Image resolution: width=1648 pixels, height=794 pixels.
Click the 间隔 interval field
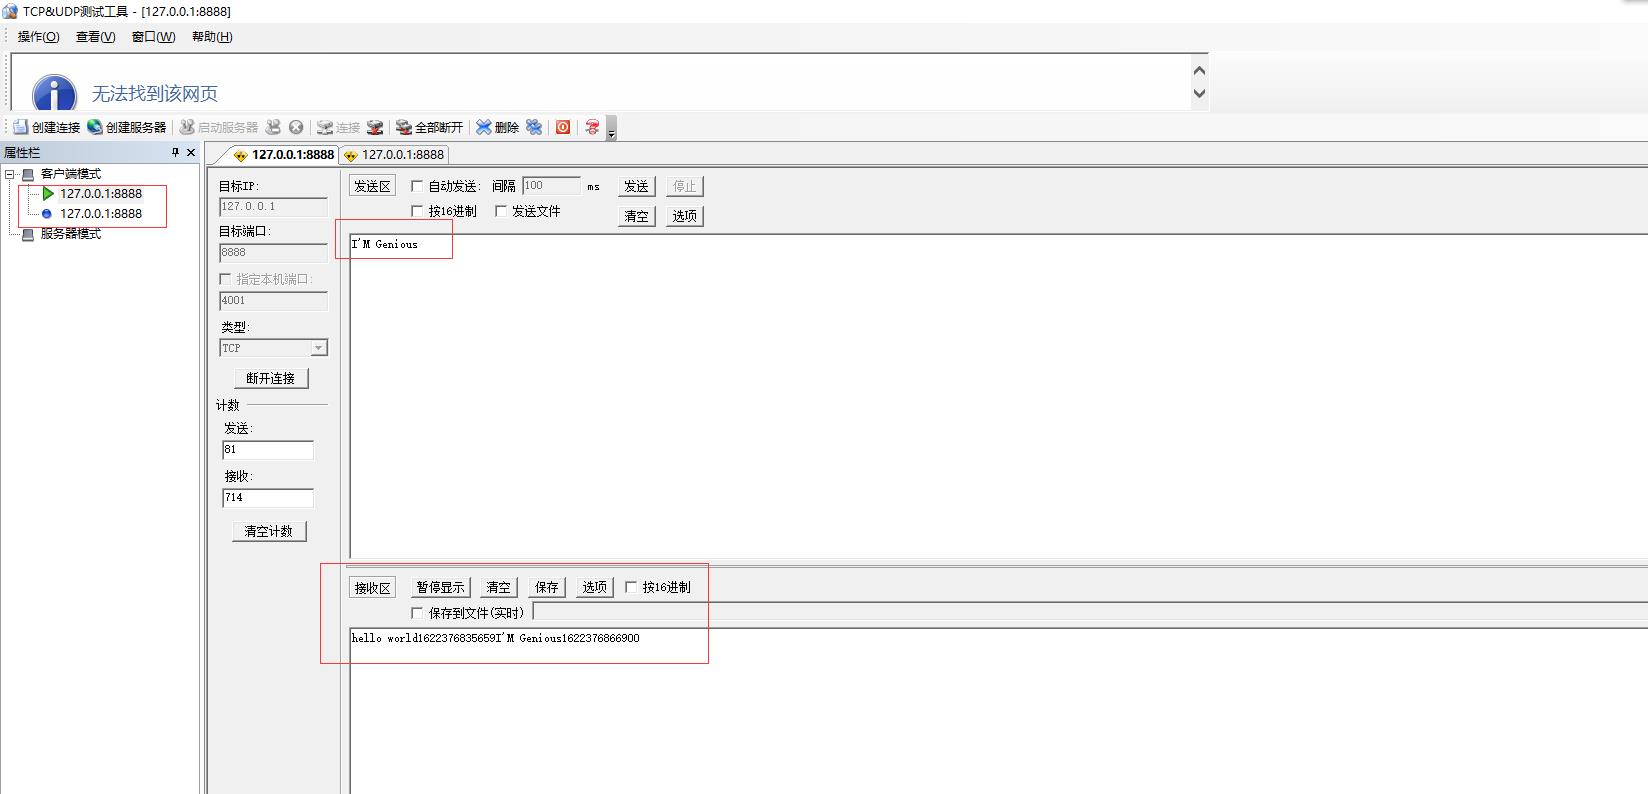tap(551, 186)
